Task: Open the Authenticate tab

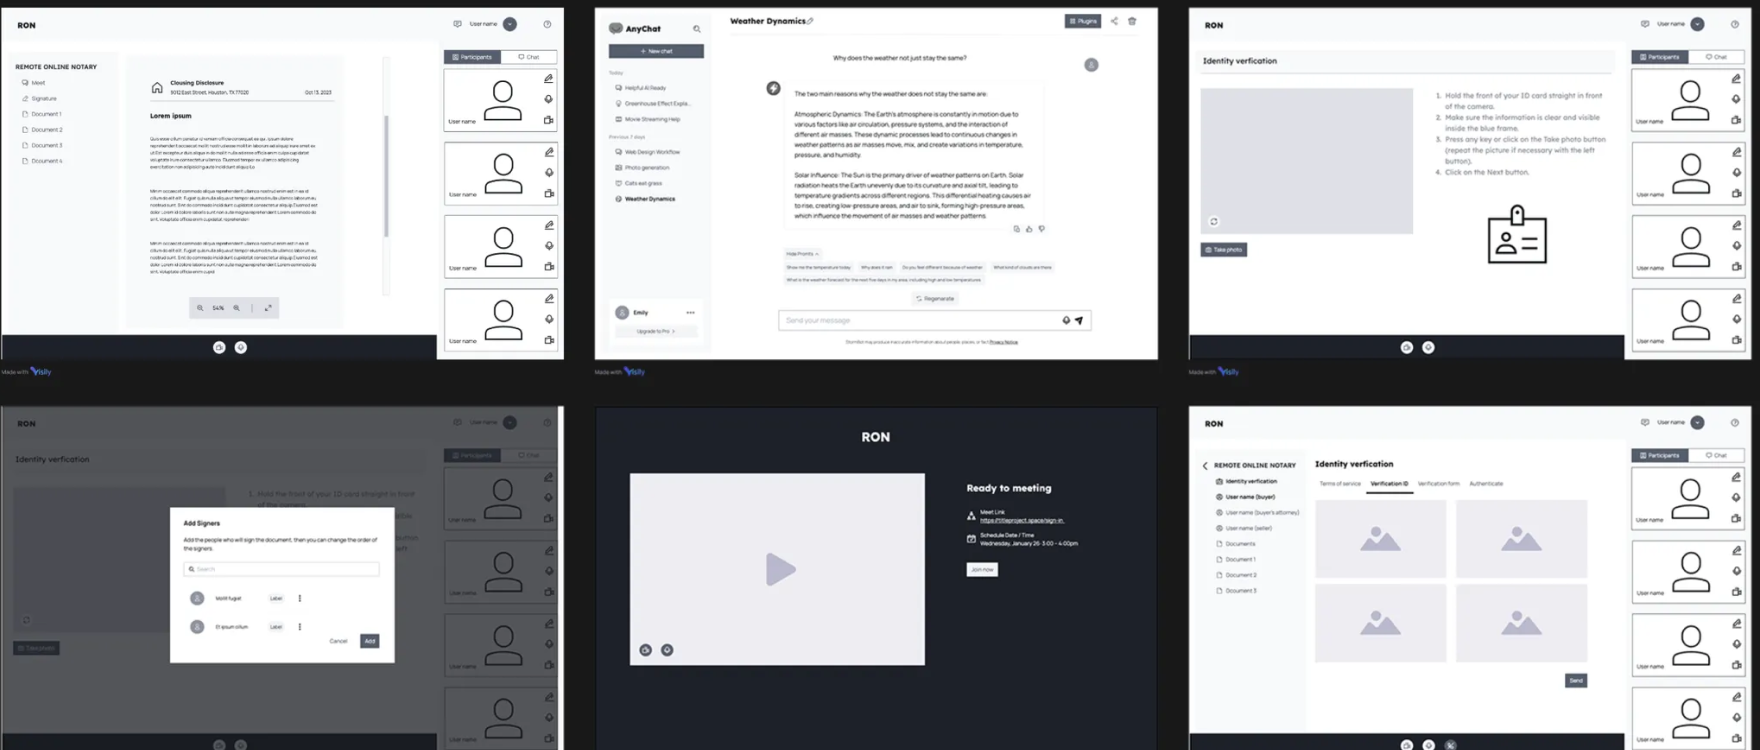Action: (1486, 484)
